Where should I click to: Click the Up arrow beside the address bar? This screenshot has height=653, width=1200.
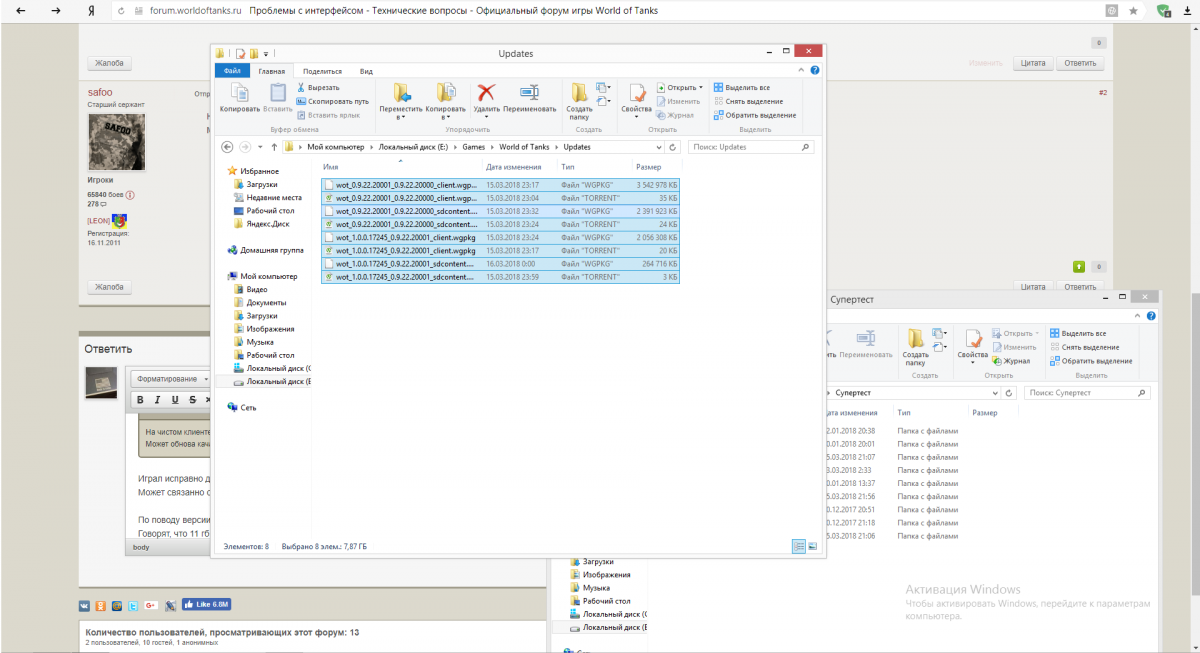274,147
